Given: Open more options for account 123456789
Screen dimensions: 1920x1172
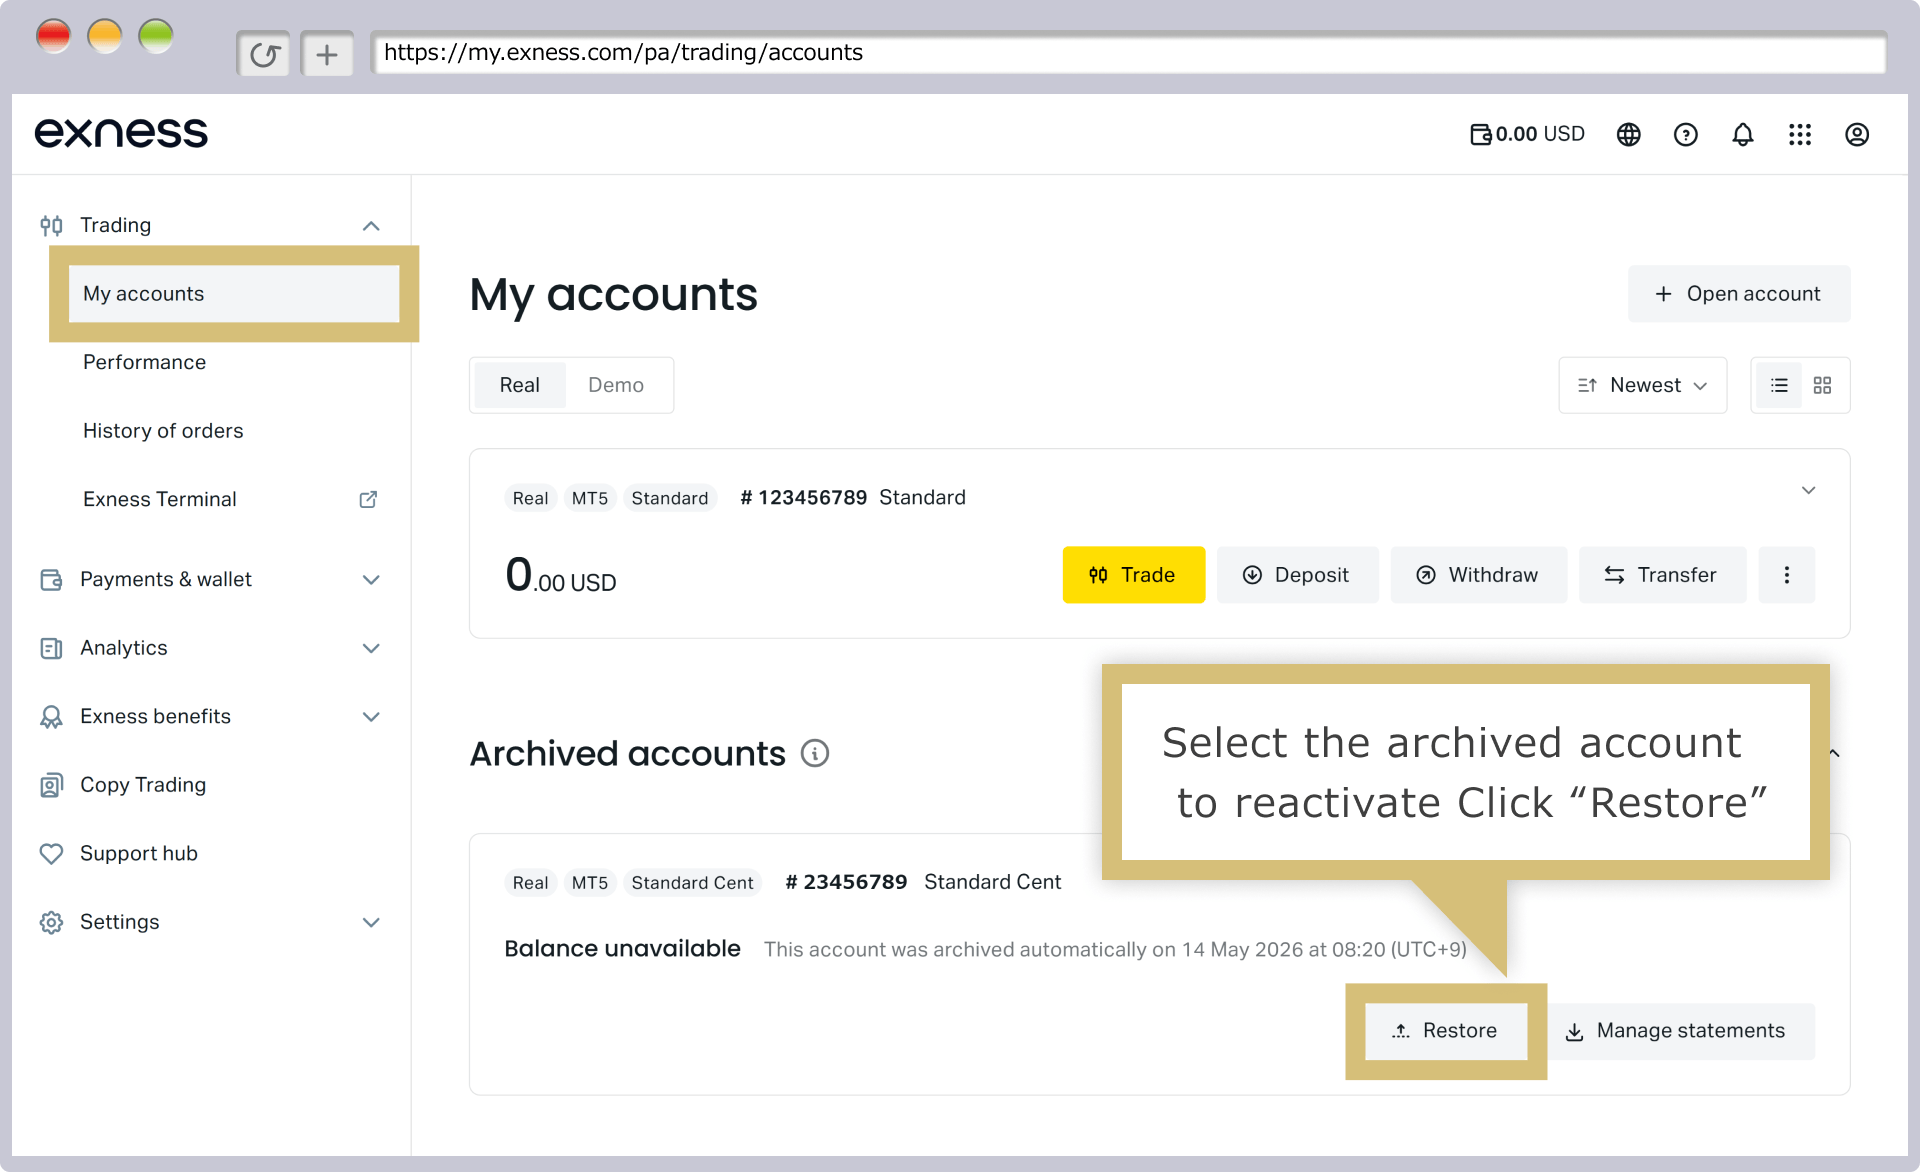Looking at the screenshot, I should point(1787,575).
